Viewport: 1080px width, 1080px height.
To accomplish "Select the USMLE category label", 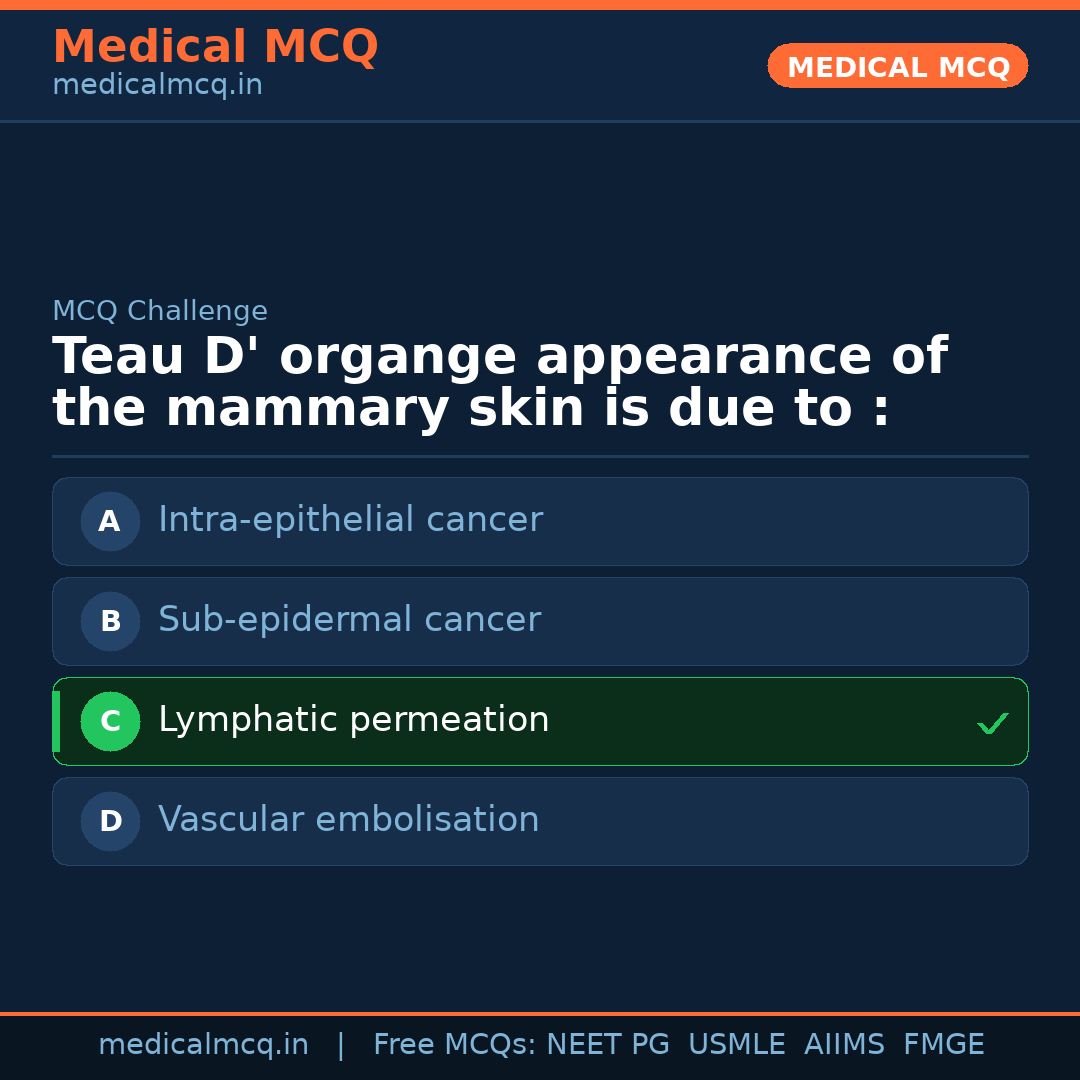I will coord(737,1044).
